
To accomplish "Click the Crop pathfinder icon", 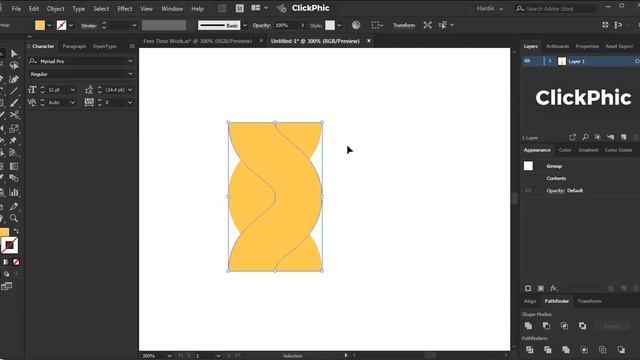I will point(584,350).
